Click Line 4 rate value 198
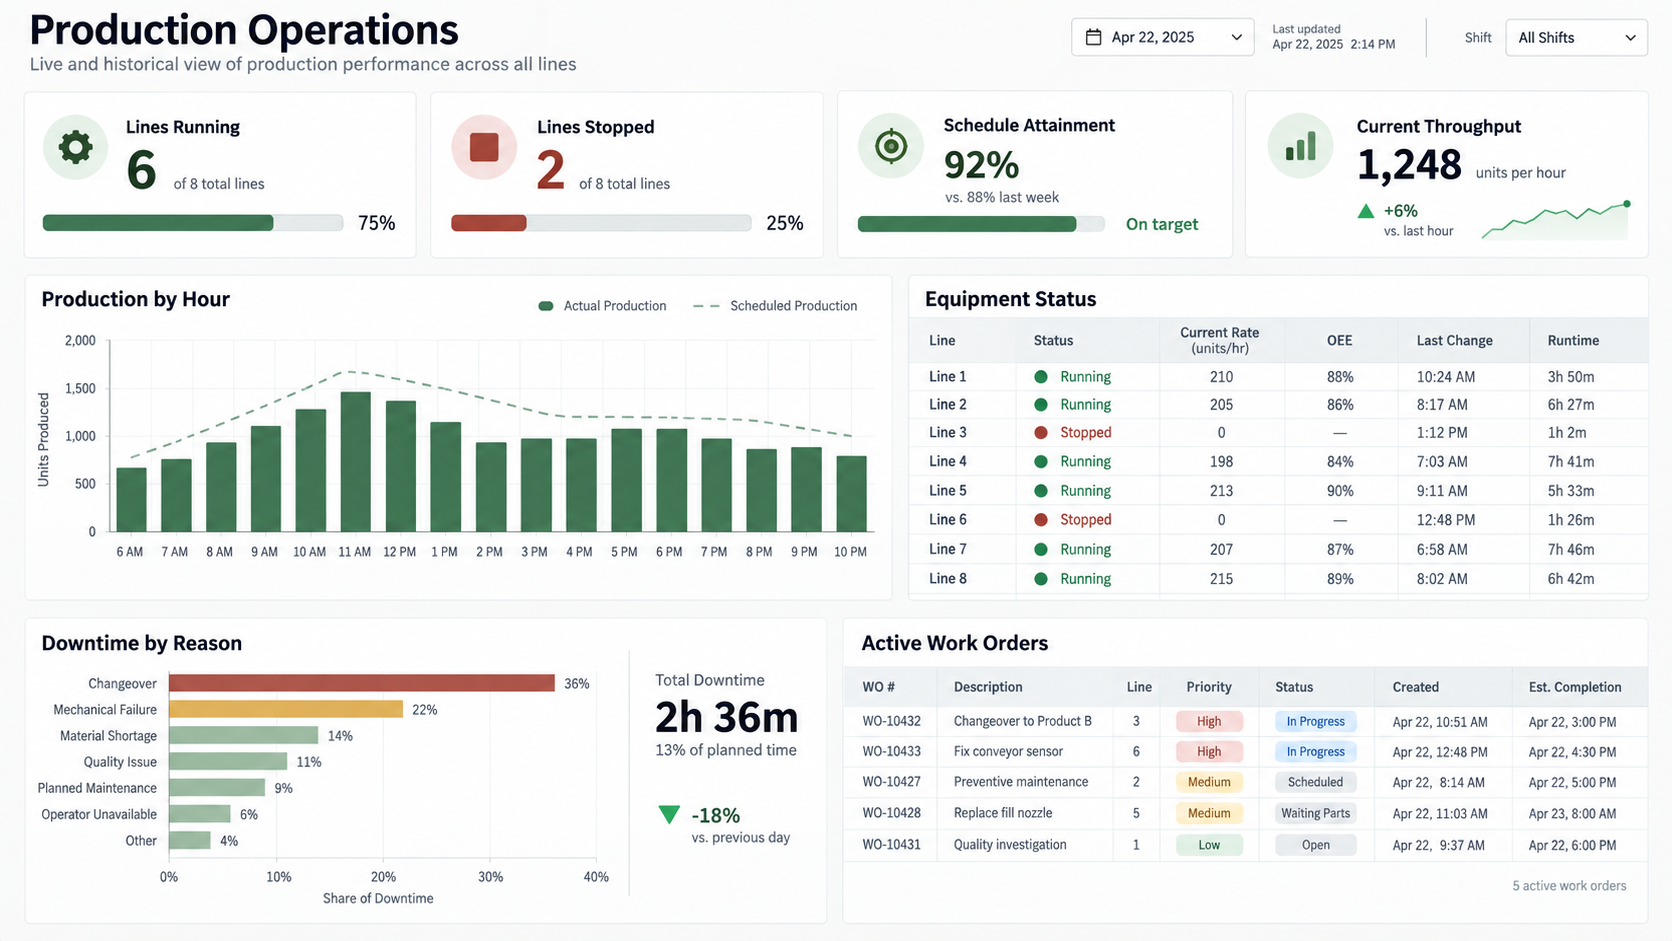Image resolution: width=1672 pixels, height=941 pixels. click(x=1221, y=462)
